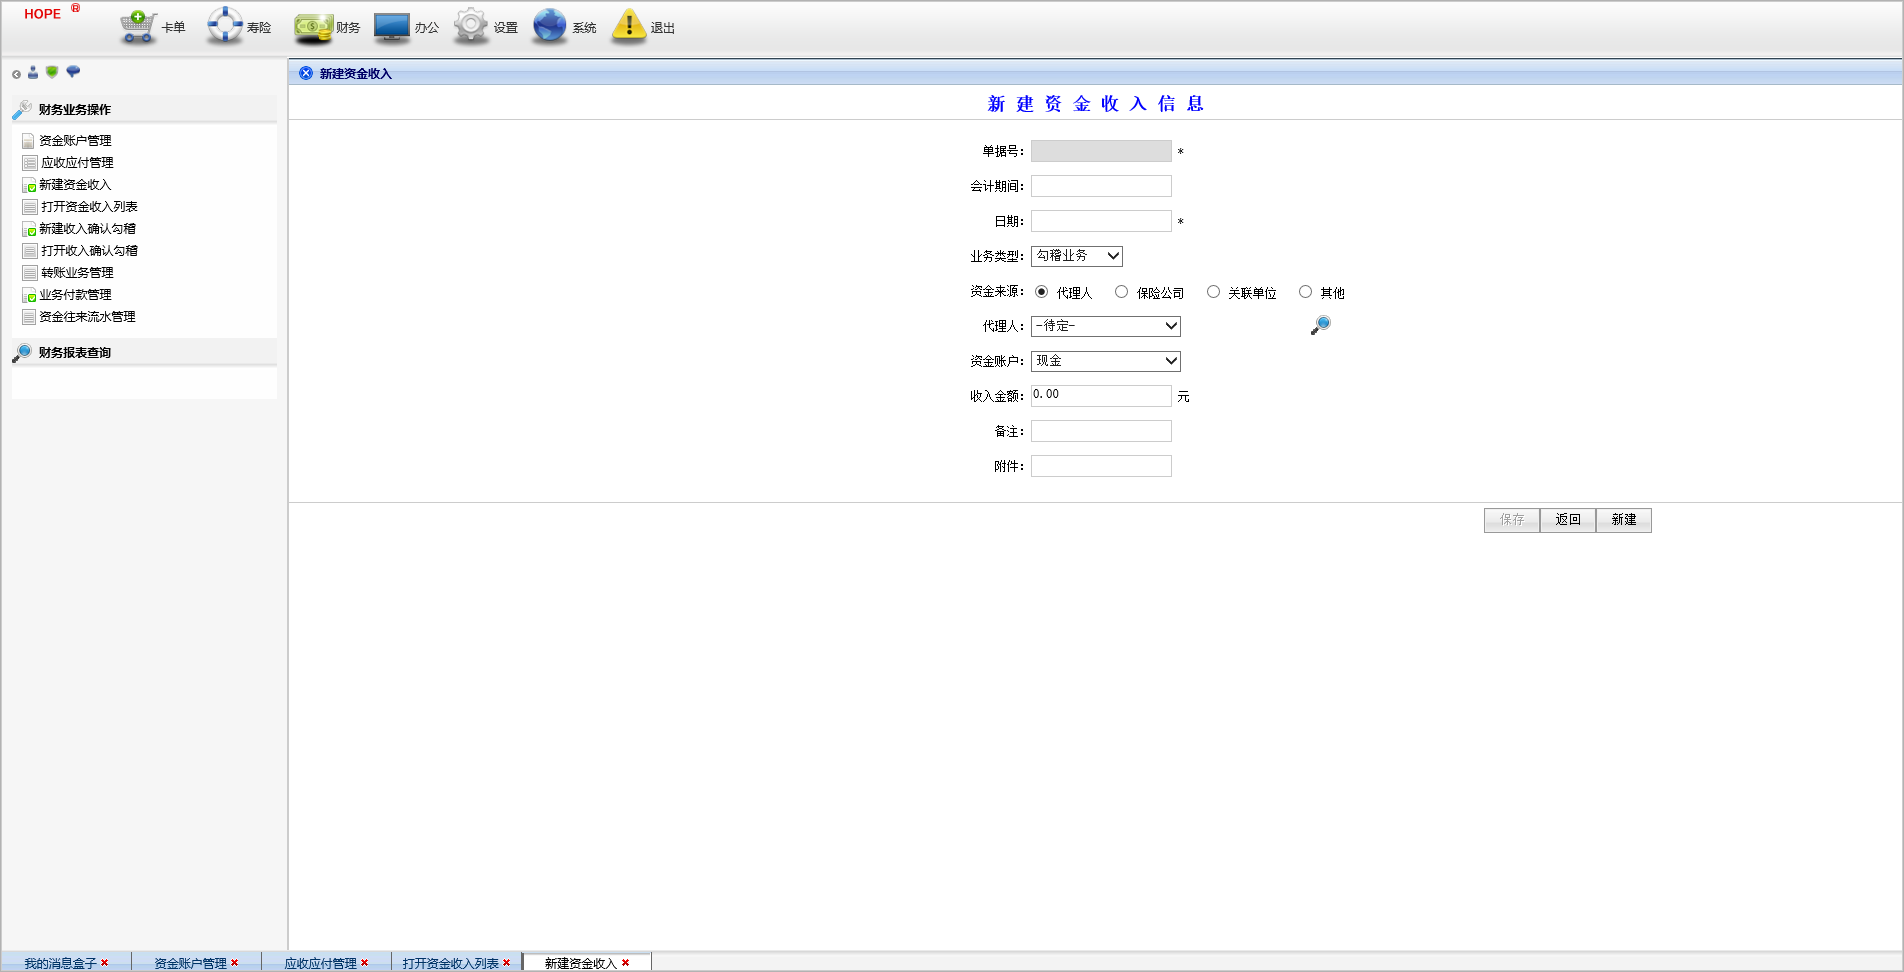Click the 退出 warning icon
Screen dimensions: 1904x972
[629, 26]
